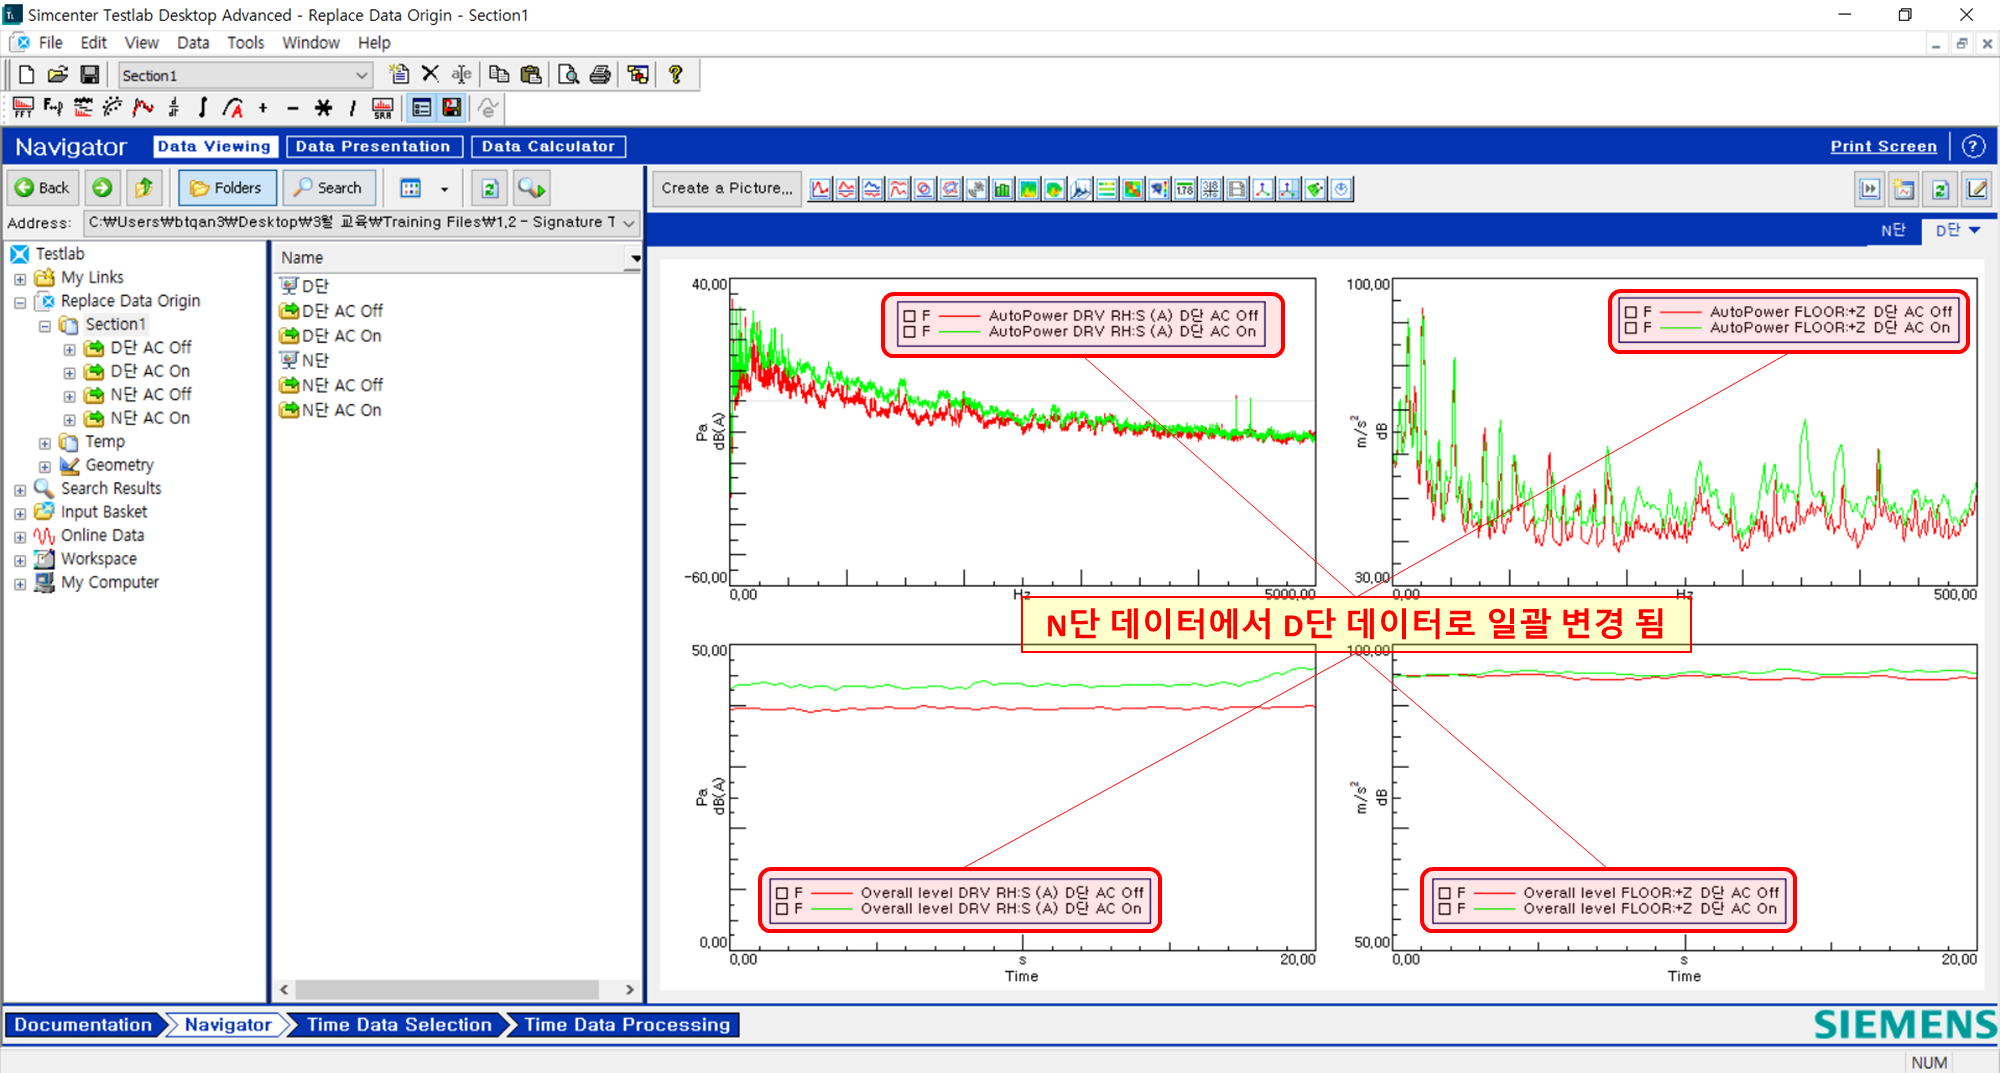The width and height of the screenshot is (2000, 1073).
Task: Go to Documentation workflow step
Action: coord(84,1025)
